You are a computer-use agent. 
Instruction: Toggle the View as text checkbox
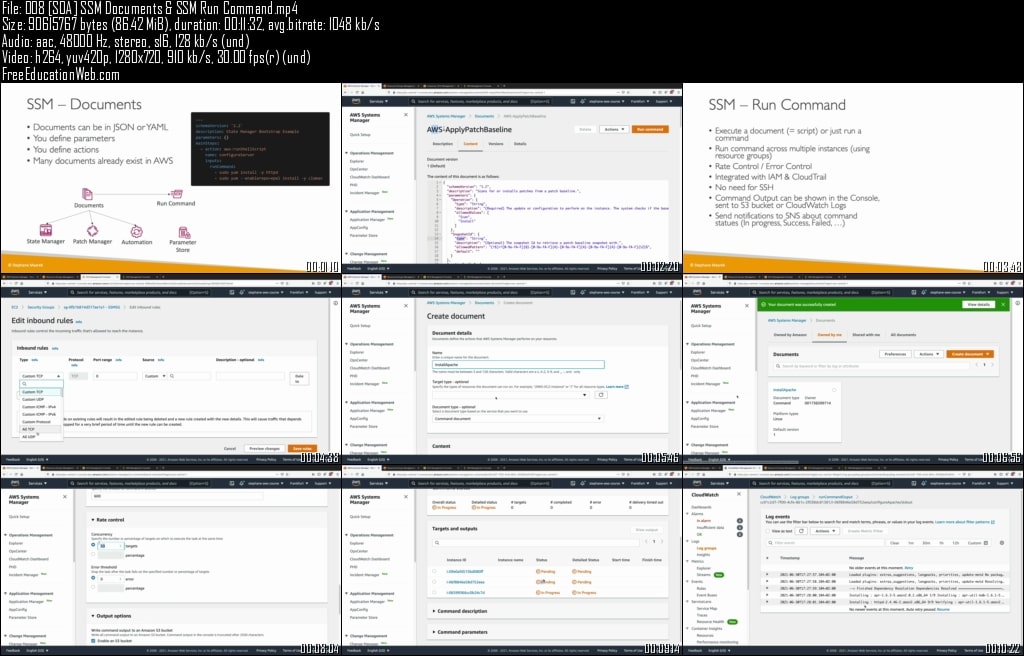768,531
